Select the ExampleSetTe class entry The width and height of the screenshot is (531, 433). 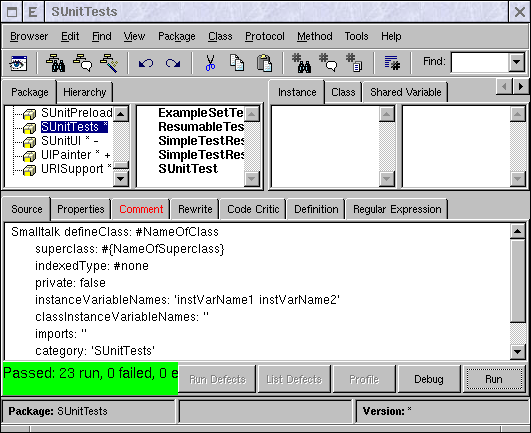click(x=201, y=113)
